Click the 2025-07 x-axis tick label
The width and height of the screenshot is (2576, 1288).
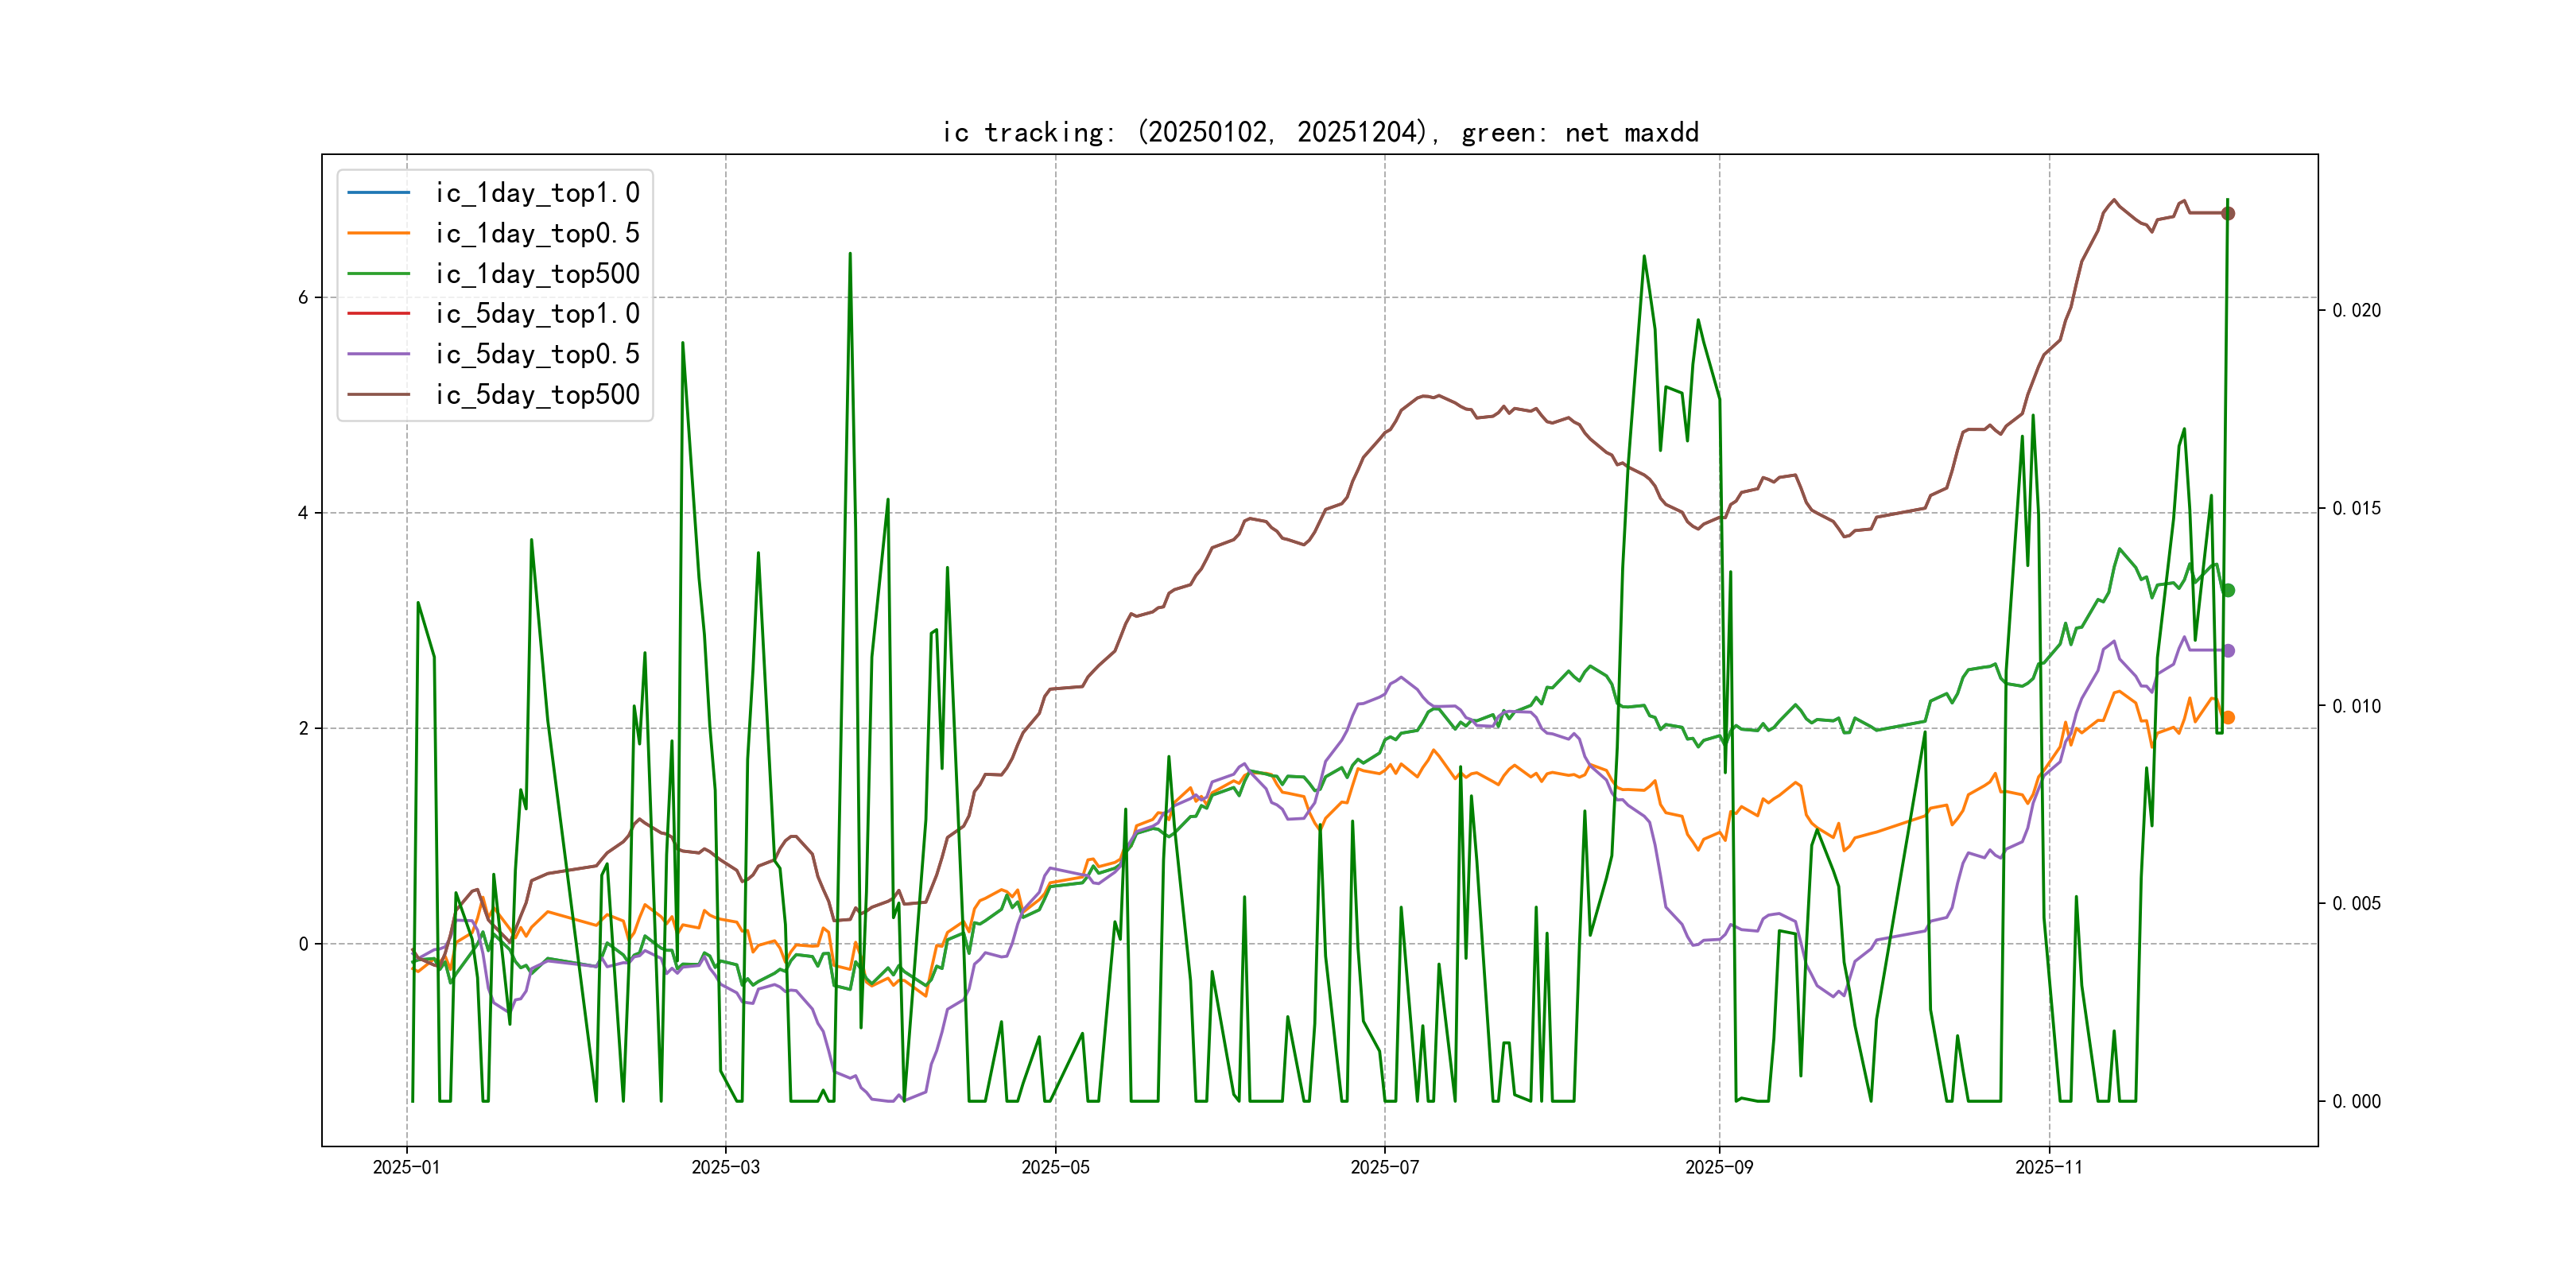(1384, 1167)
